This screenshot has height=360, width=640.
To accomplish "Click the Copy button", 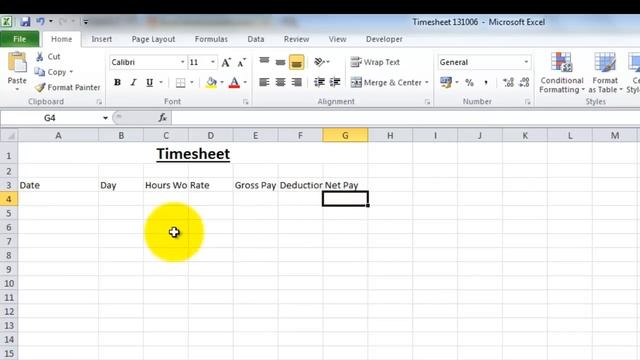I will tap(51, 72).
